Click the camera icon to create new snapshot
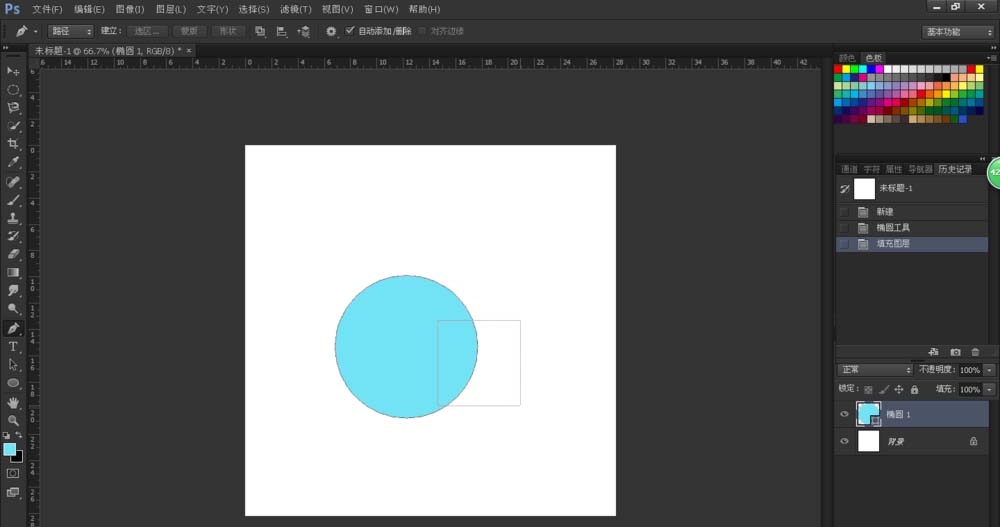 click(955, 352)
